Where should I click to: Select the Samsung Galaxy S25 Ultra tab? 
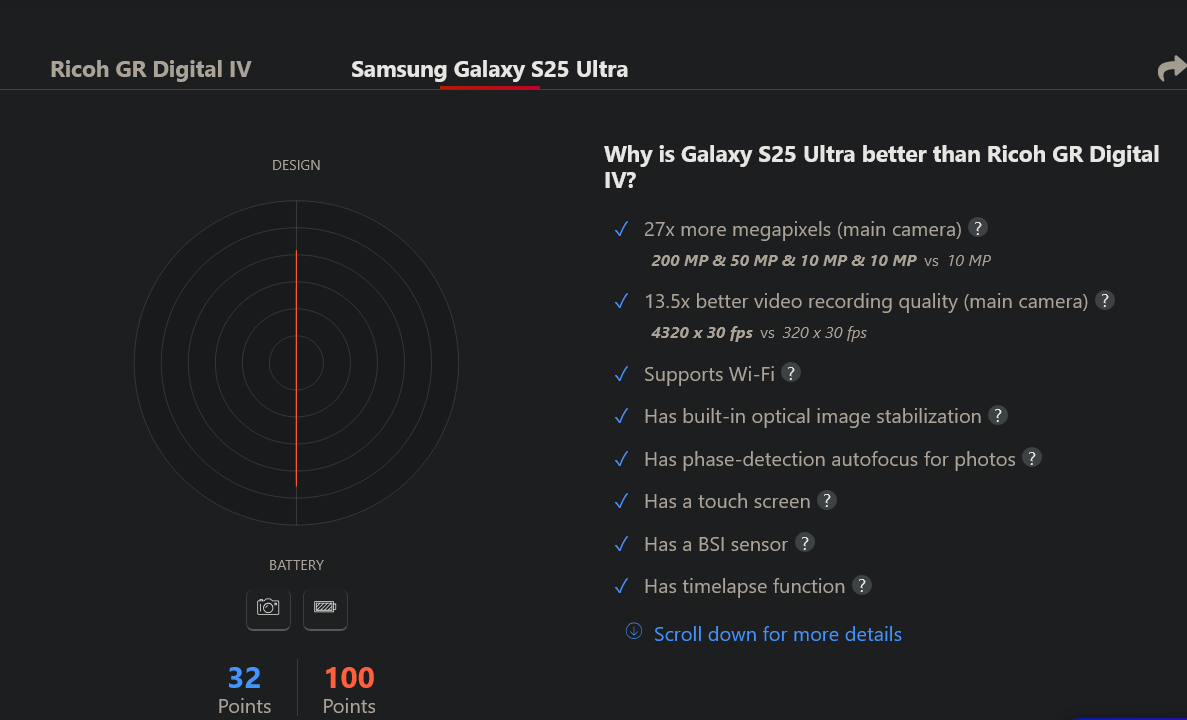pyautogui.click(x=490, y=69)
